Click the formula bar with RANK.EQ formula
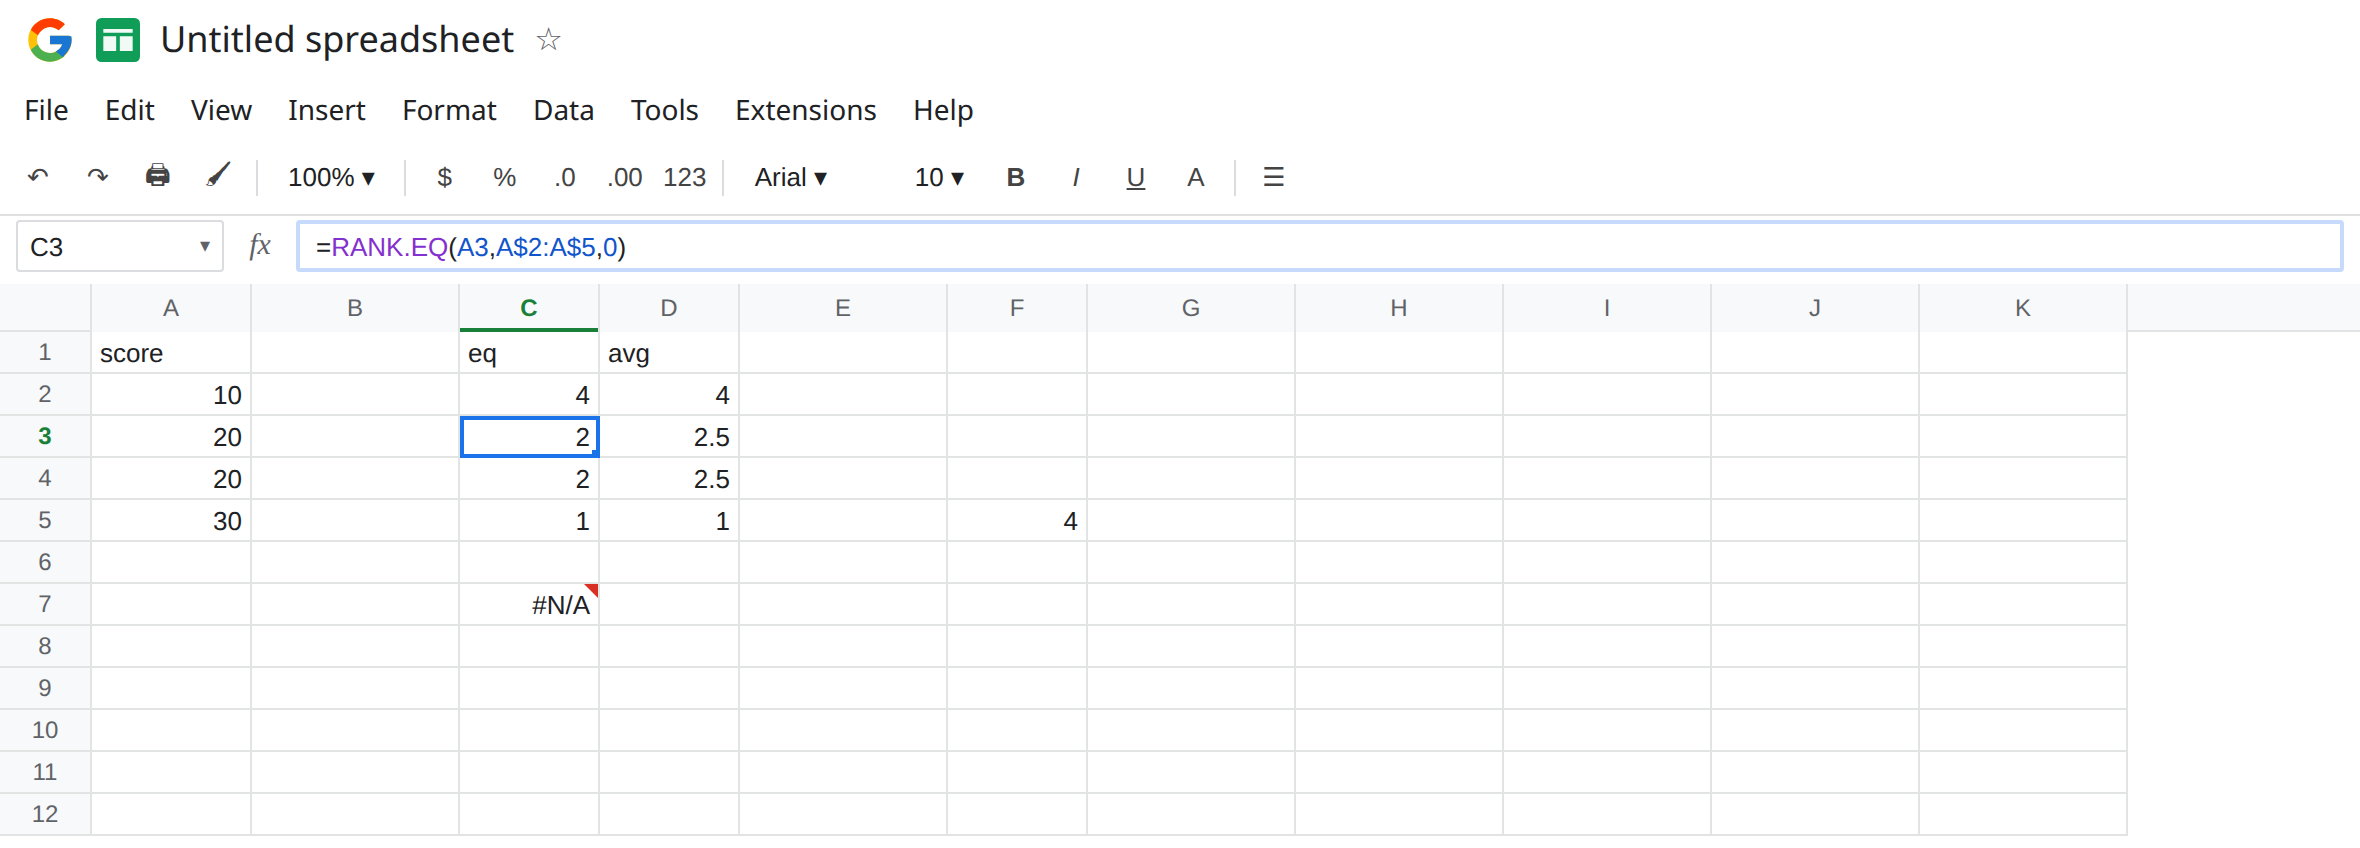The width and height of the screenshot is (2360, 848). tap(1319, 246)
